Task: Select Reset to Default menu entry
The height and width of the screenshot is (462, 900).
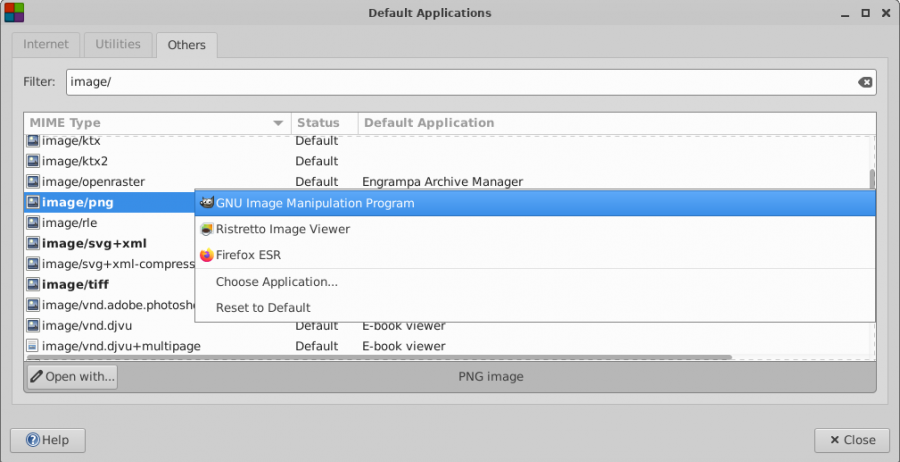Action: tap(535, 308)
